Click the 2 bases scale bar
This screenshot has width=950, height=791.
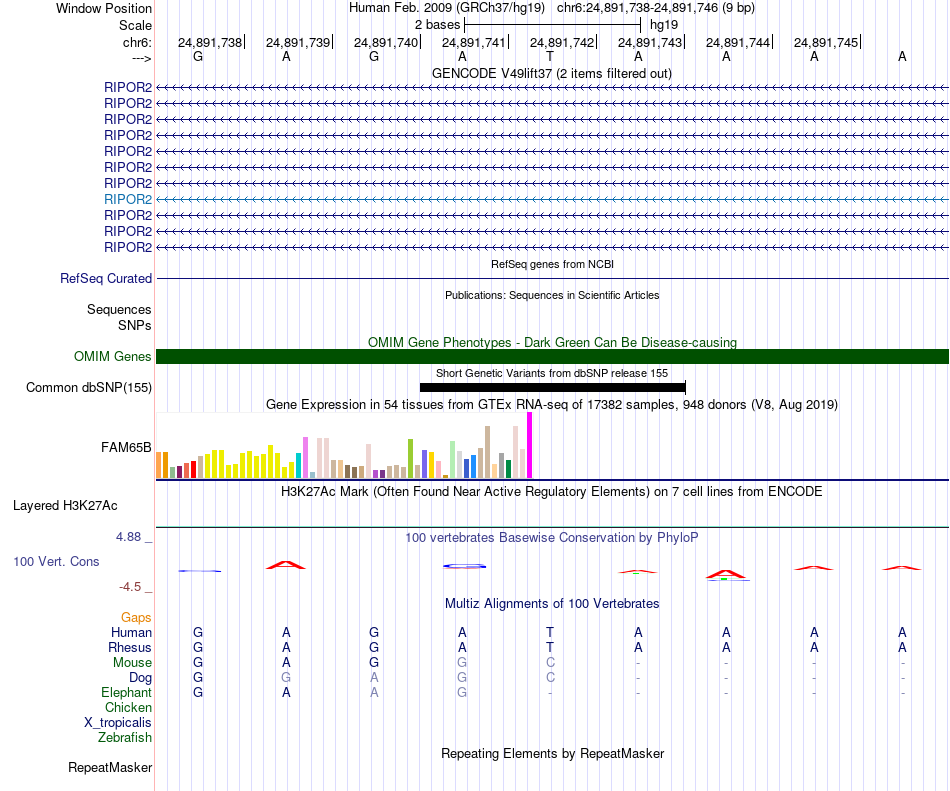[x=552, y=25]
